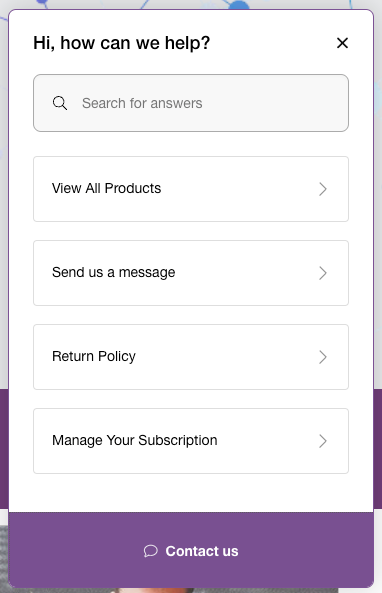Click the chevron arrow on Return Policy
Image resolution: width=382 pixels, height=593 pixels.
323,357
